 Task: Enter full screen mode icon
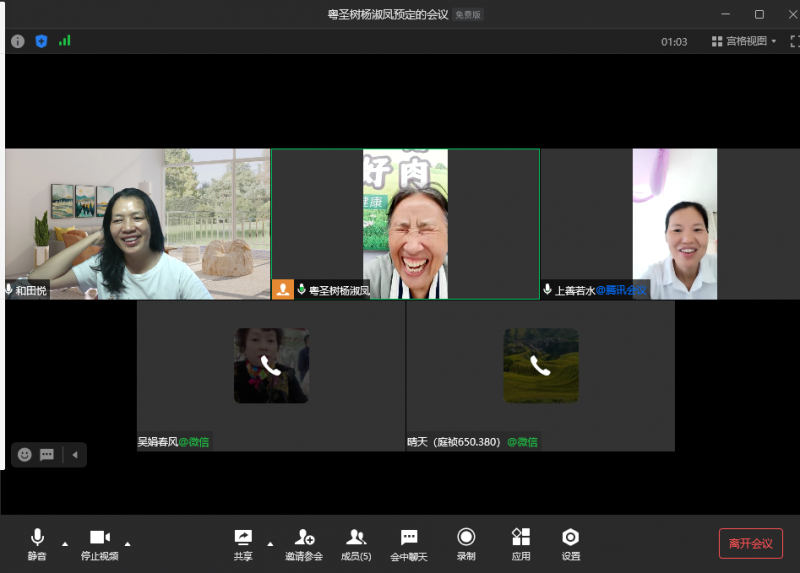[794, 41]
